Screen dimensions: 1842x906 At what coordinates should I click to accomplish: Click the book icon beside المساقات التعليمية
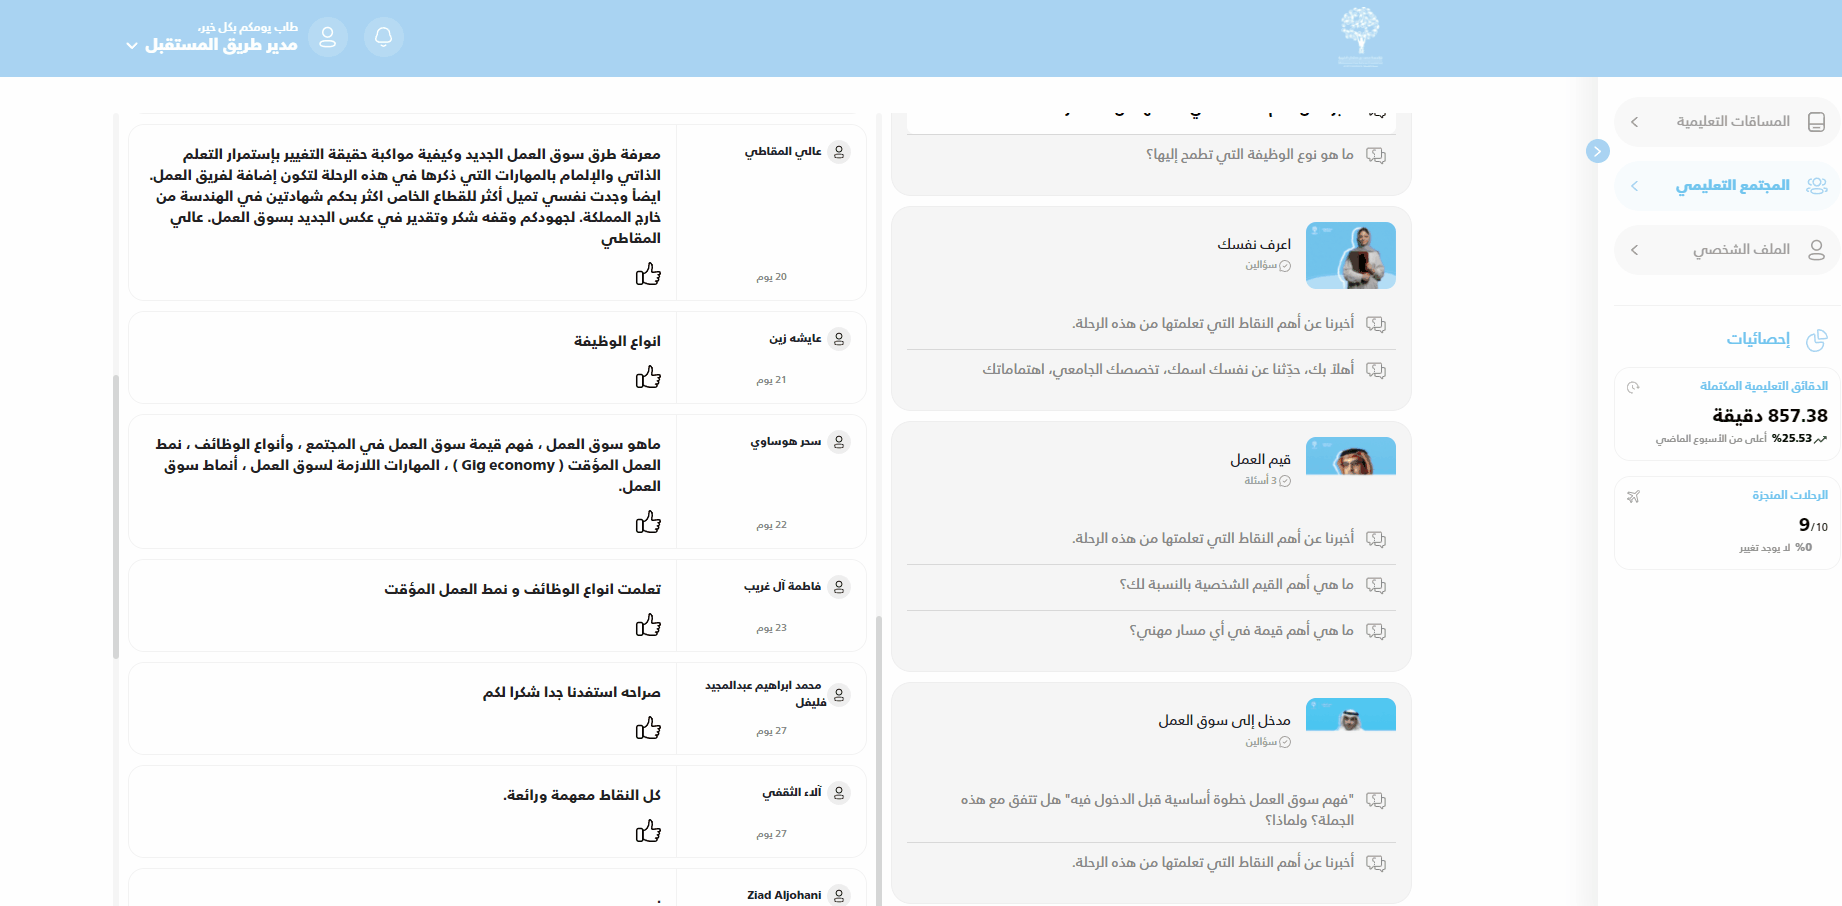click(x=1816, y=122)
